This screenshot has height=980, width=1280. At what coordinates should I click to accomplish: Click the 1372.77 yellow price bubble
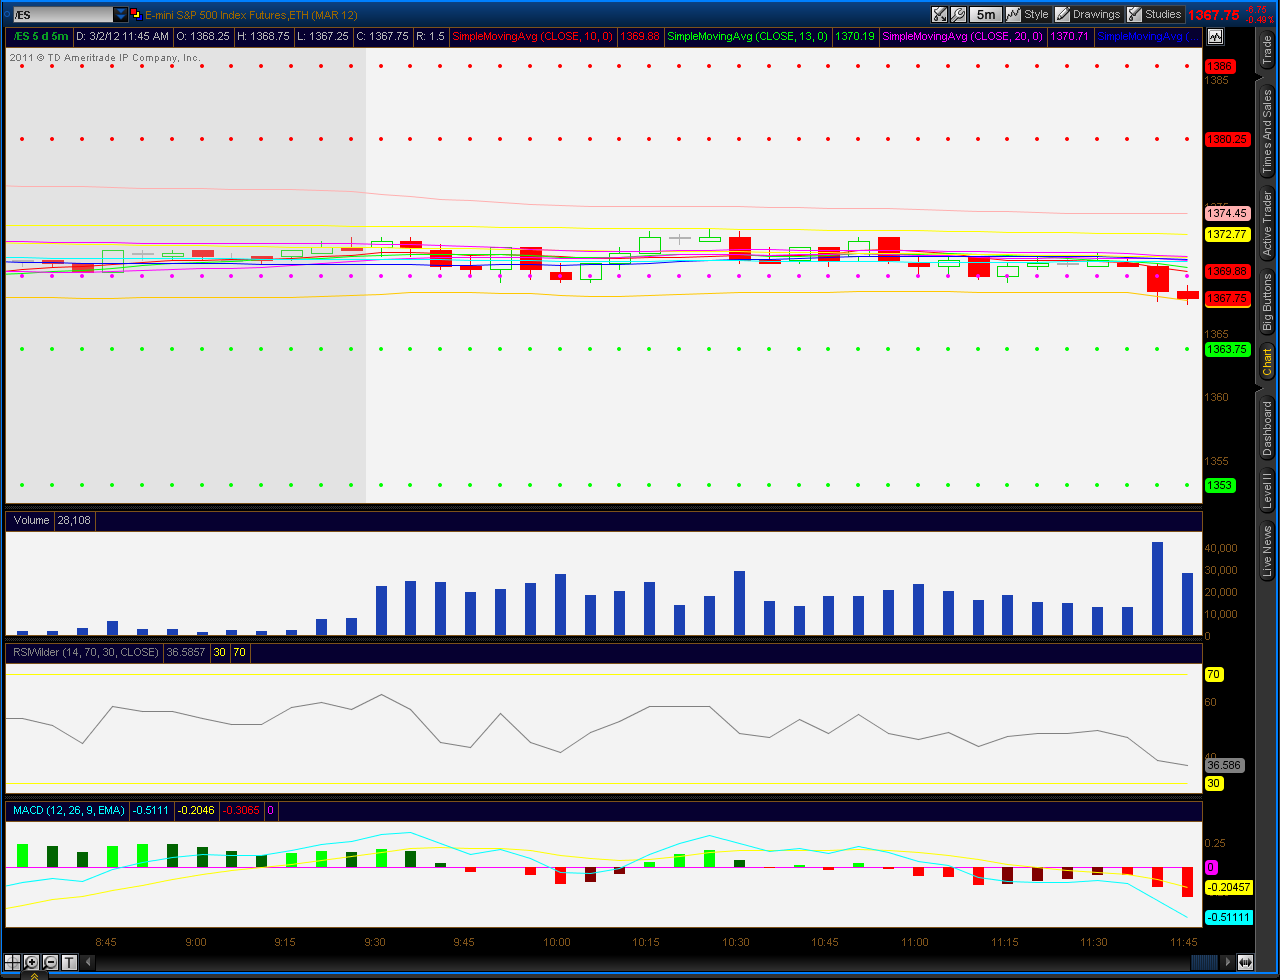click(1227, 234)
